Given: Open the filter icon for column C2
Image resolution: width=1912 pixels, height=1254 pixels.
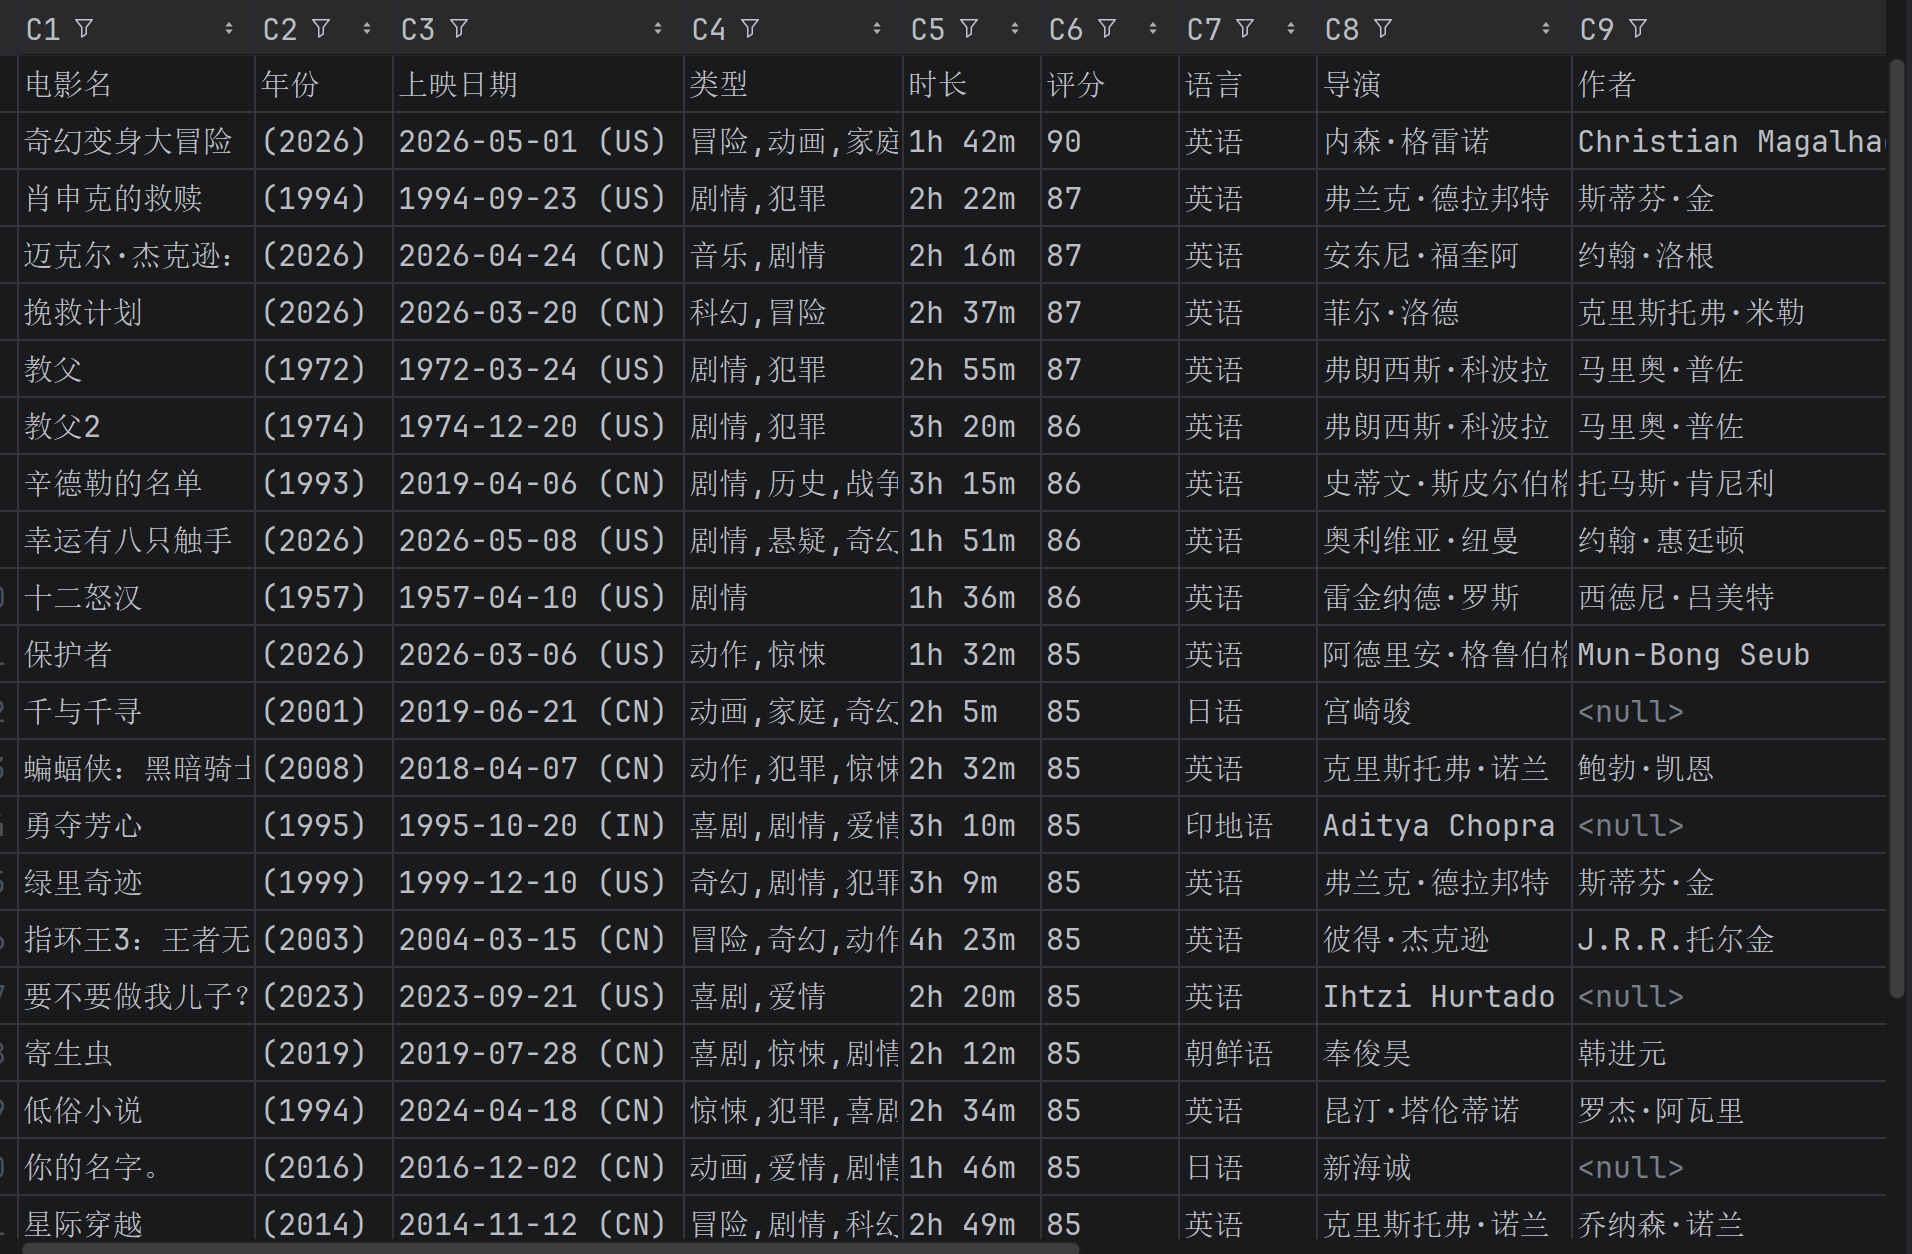Looking at the screenshot, I should coord(321,29).
